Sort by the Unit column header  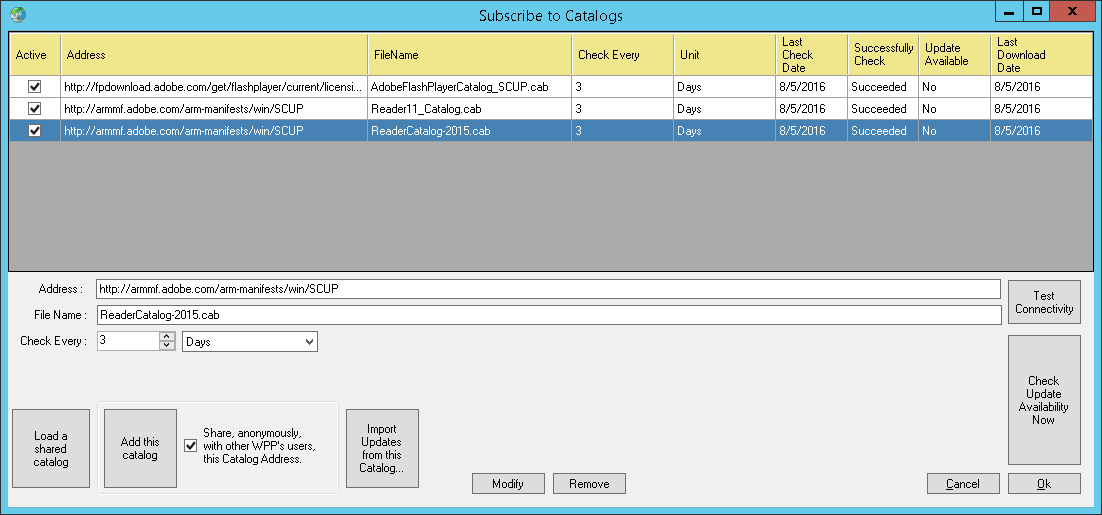[x=725, y=55]
